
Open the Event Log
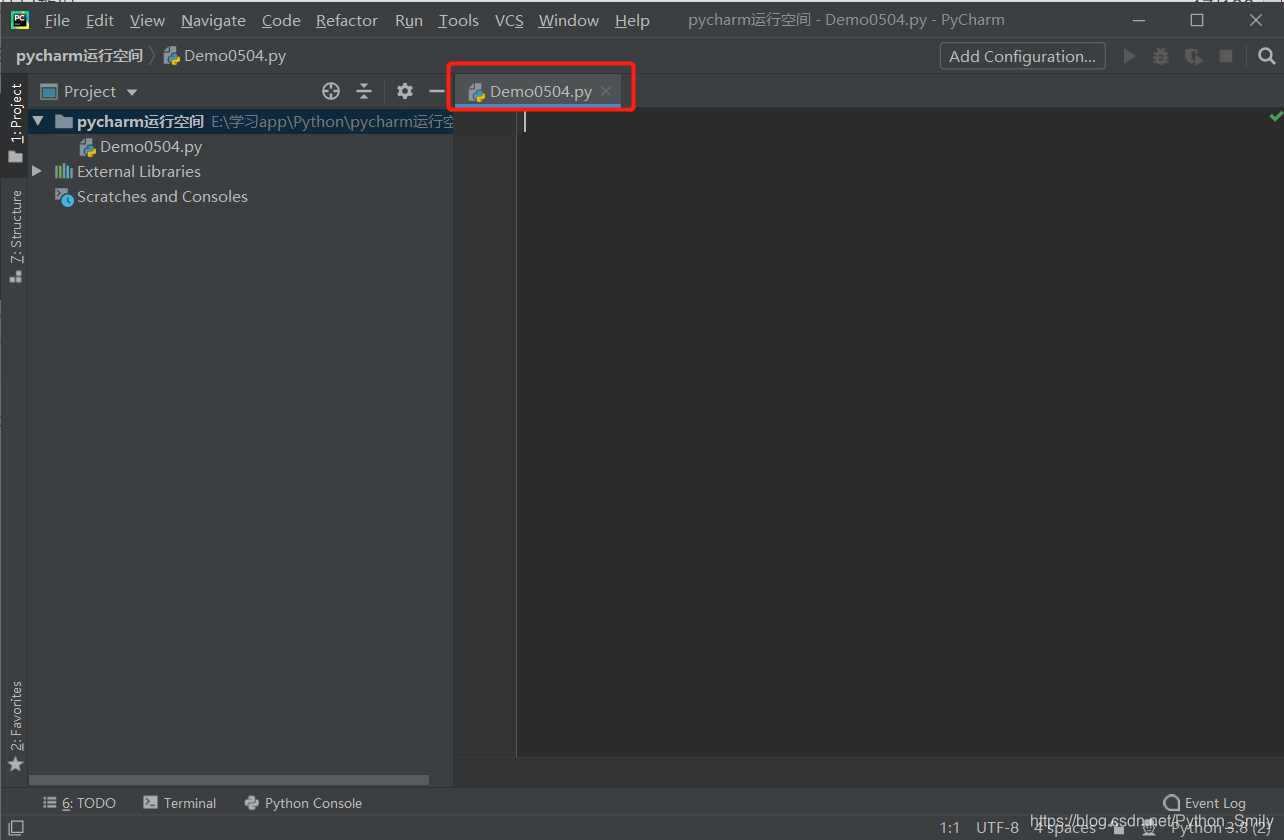coord(1204,803)
